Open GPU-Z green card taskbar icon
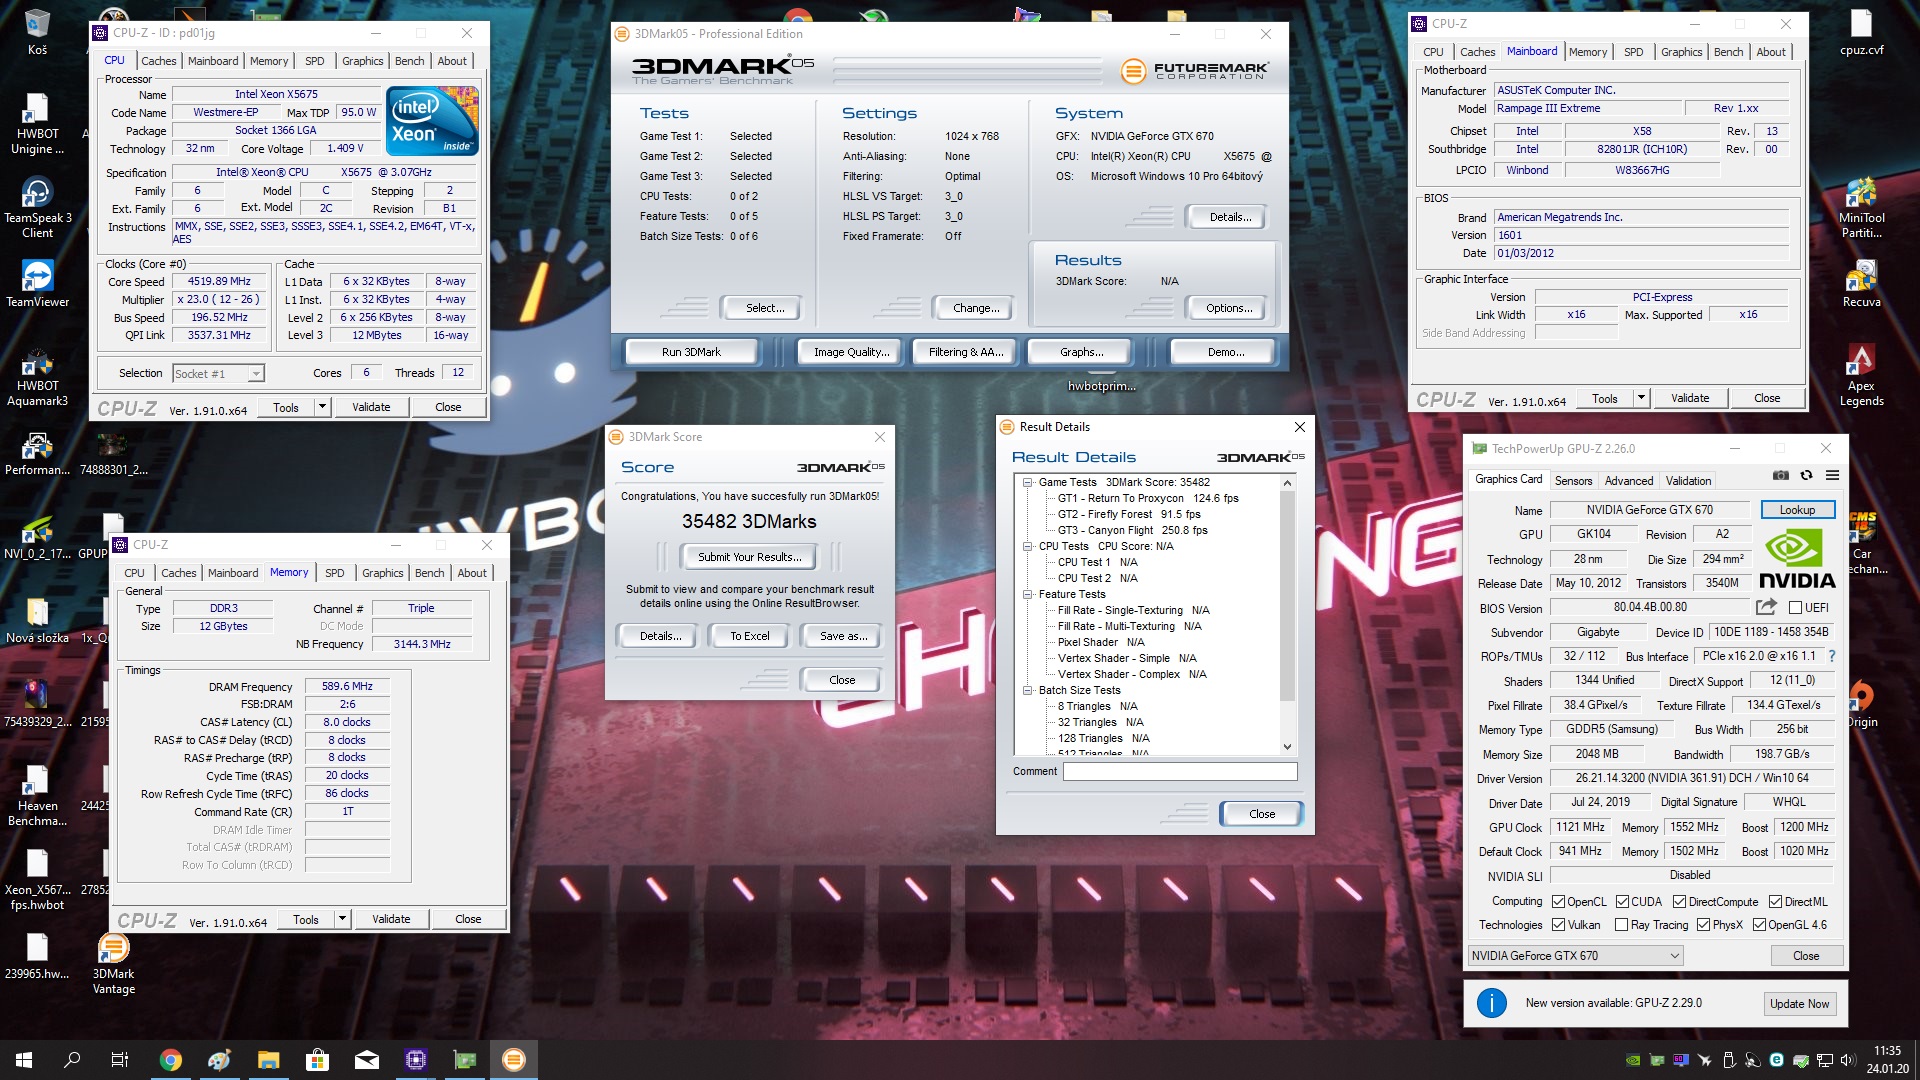The width and height of the screenshot is (1920, 1080). tap(465, 1060)
